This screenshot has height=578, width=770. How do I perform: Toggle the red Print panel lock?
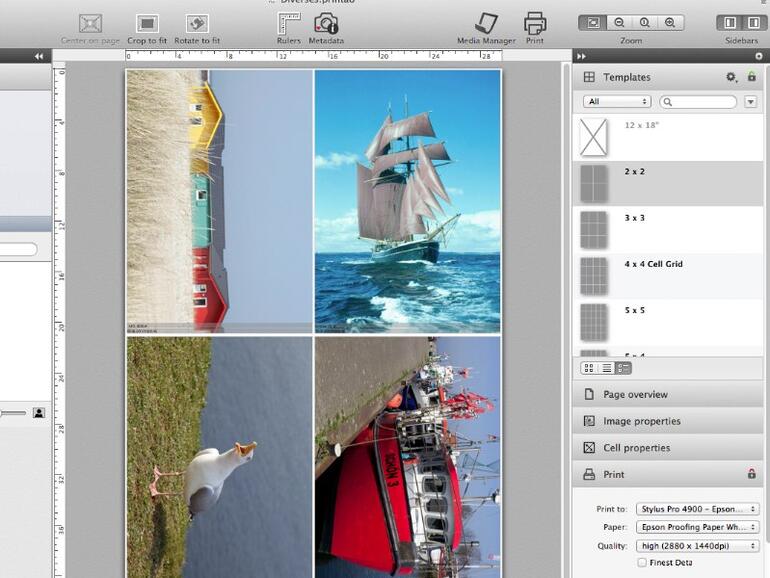(752, 474)
